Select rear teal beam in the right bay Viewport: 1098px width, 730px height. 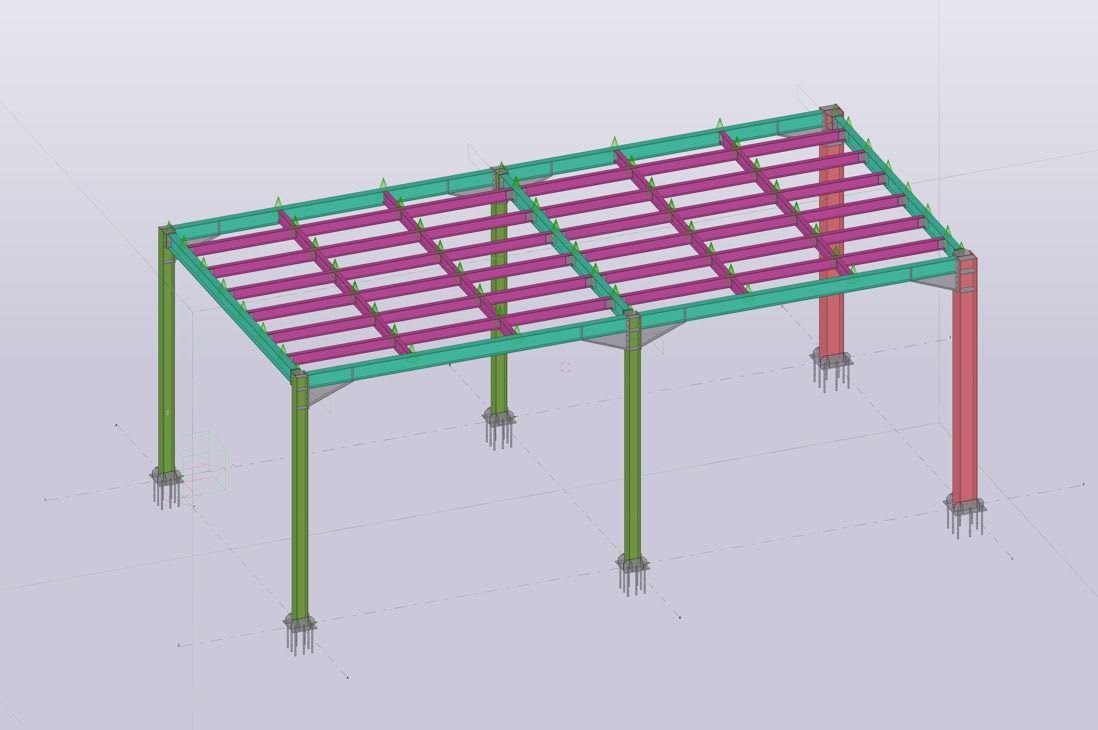point(664,144)
